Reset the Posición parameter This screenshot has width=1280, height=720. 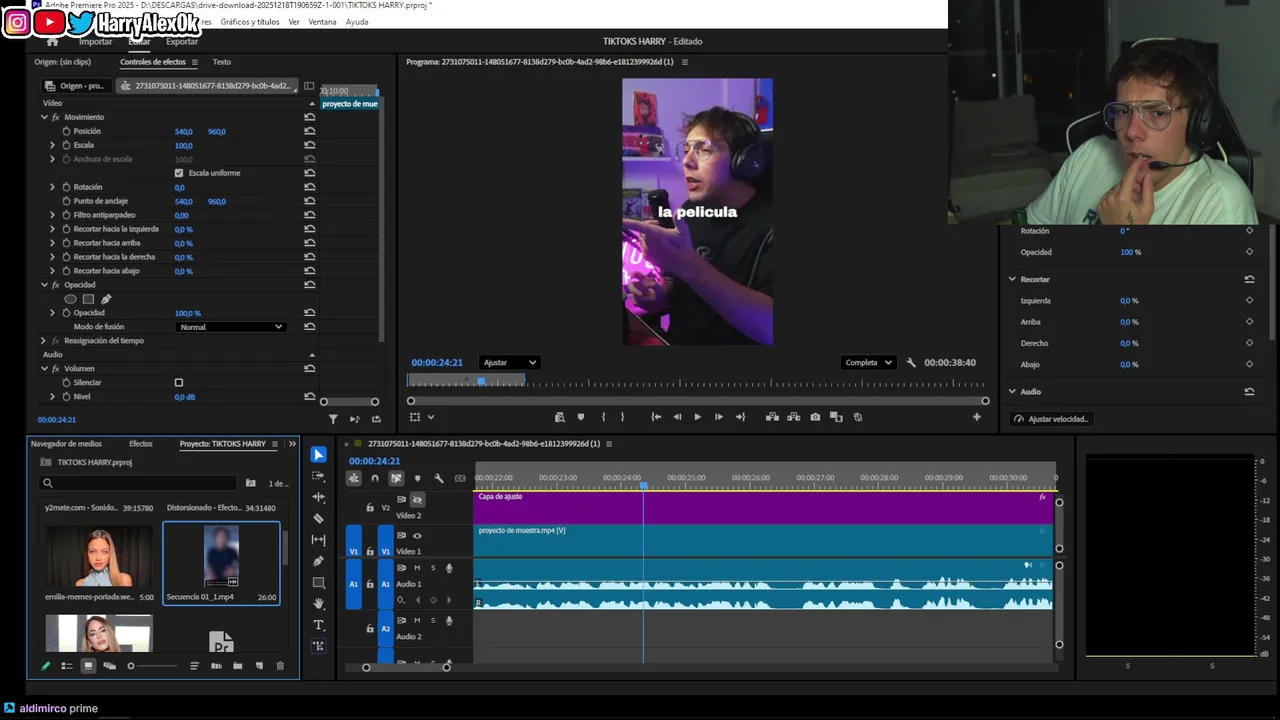310,131
